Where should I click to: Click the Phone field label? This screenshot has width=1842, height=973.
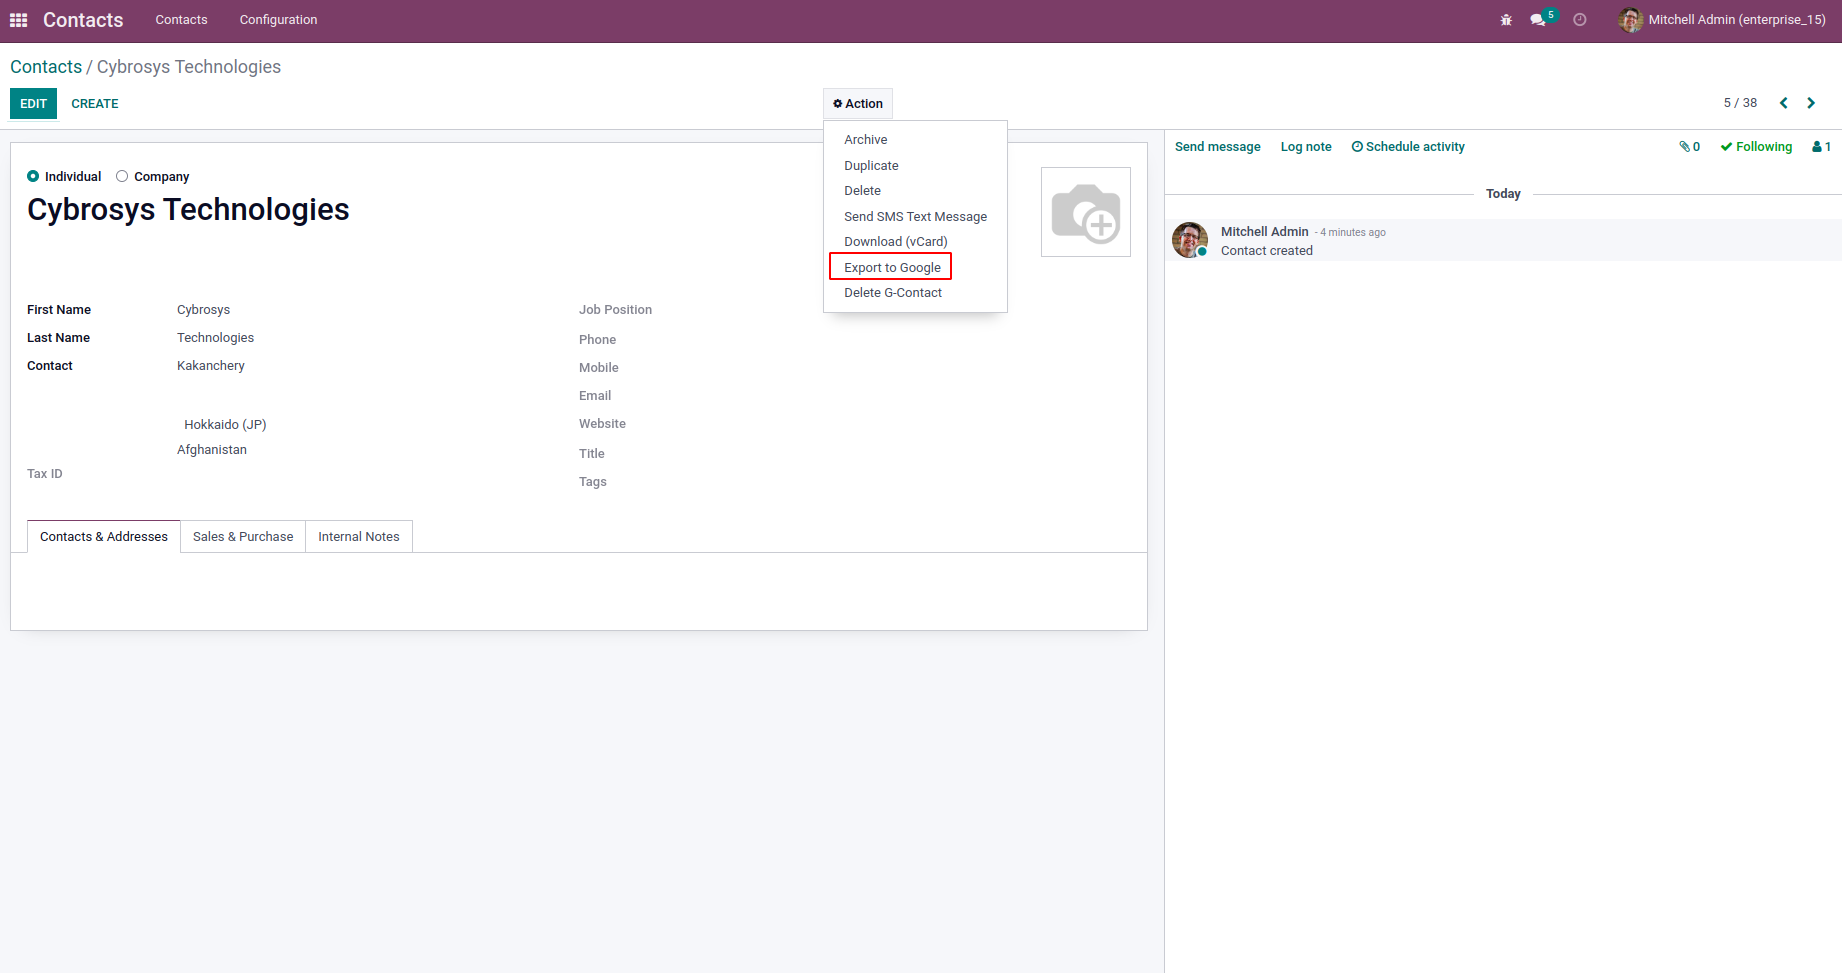pos(597,340)
